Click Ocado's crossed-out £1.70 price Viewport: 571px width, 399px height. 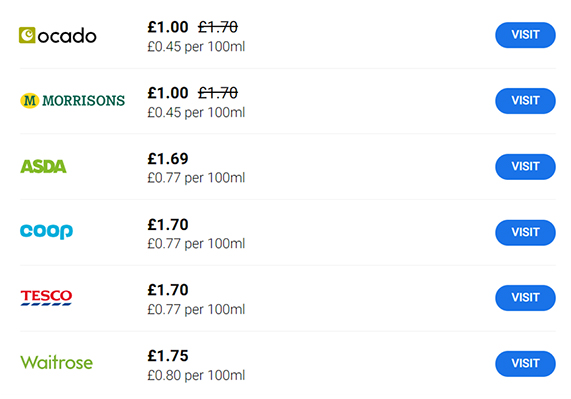[218, 27]
